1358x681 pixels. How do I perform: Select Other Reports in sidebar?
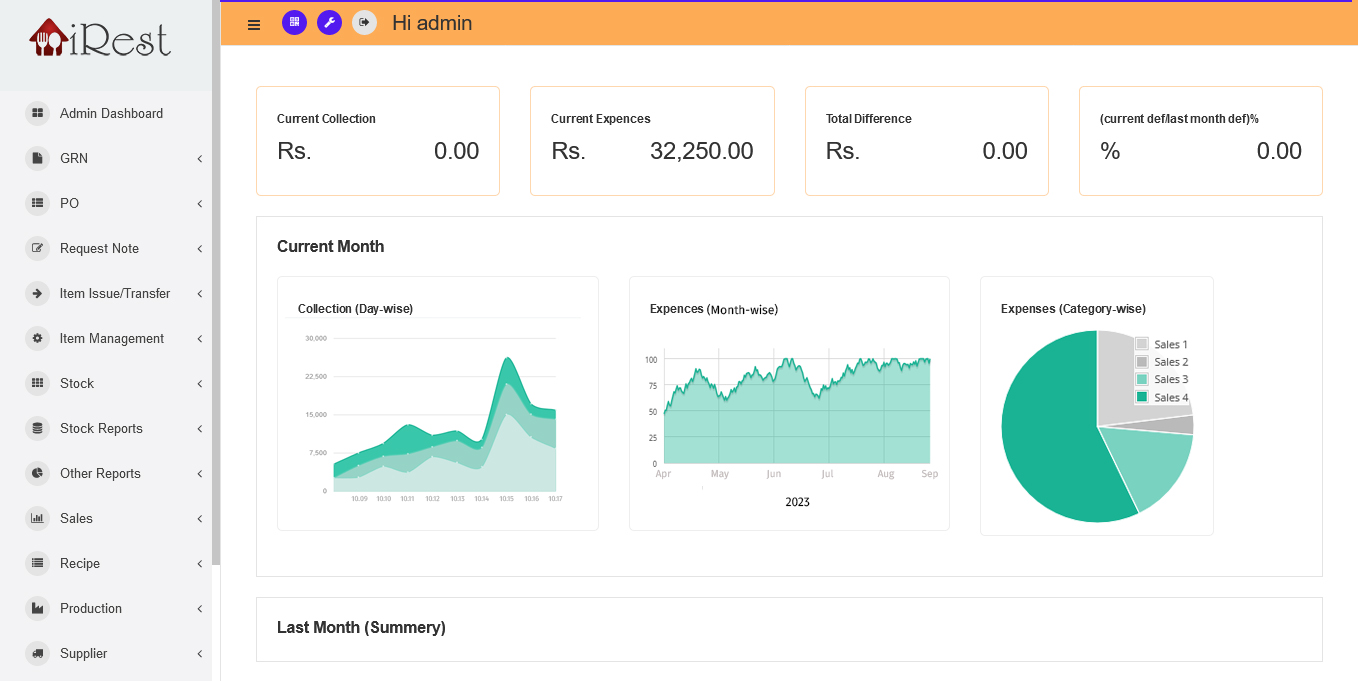pyautogui.click(x=100, y=473)
